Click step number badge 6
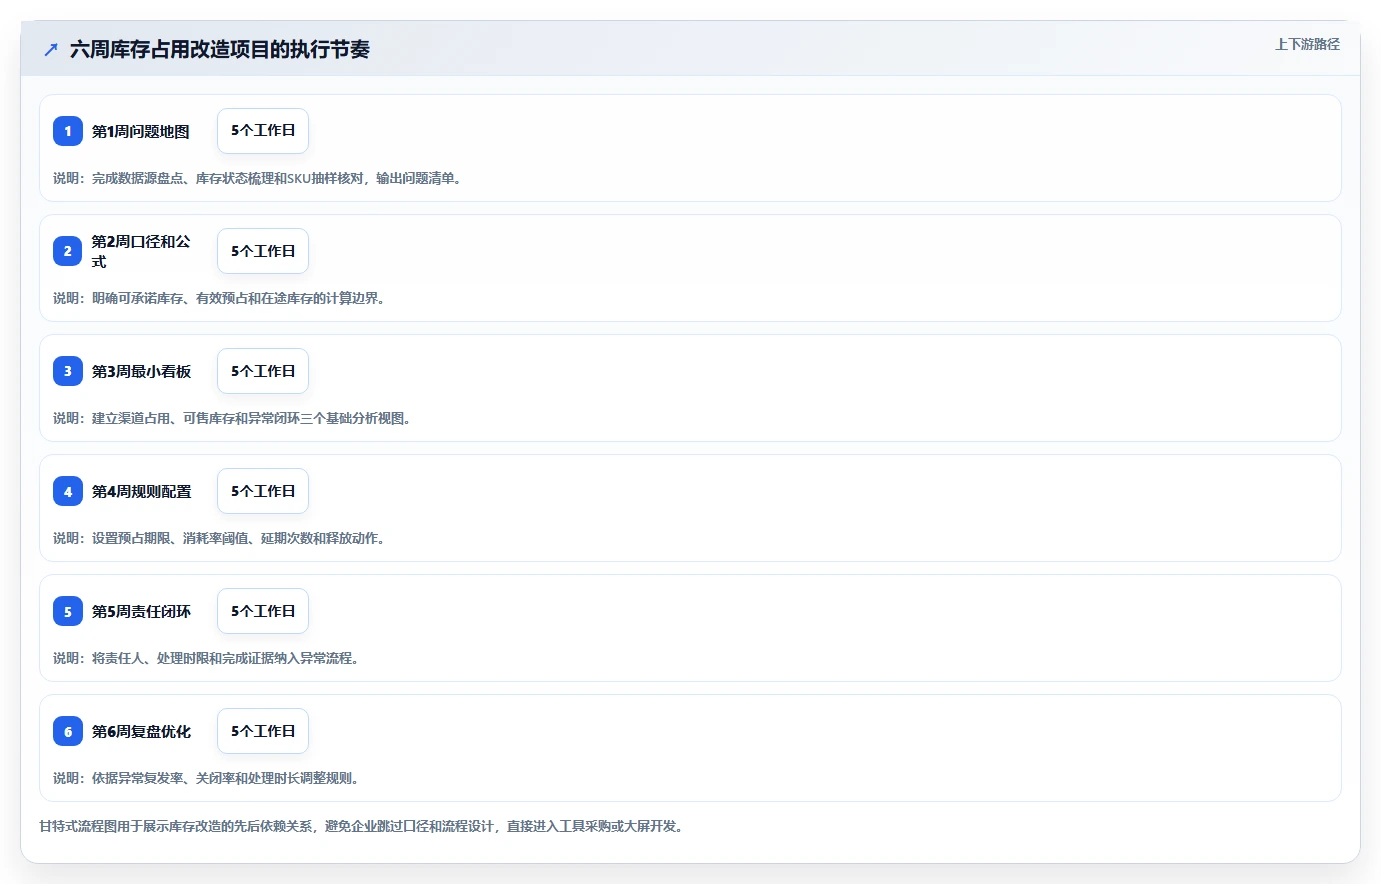1381x884 pixels. pos(68,731)
